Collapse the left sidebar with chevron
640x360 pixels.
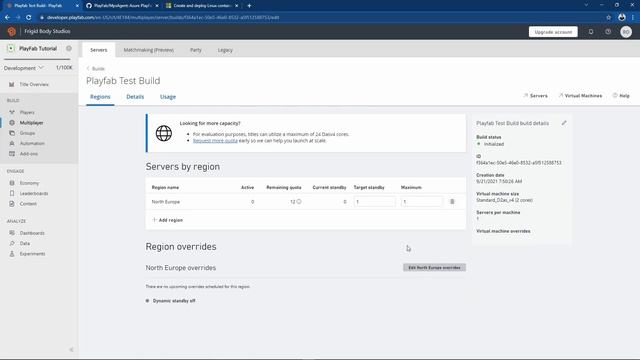[71, 349]
